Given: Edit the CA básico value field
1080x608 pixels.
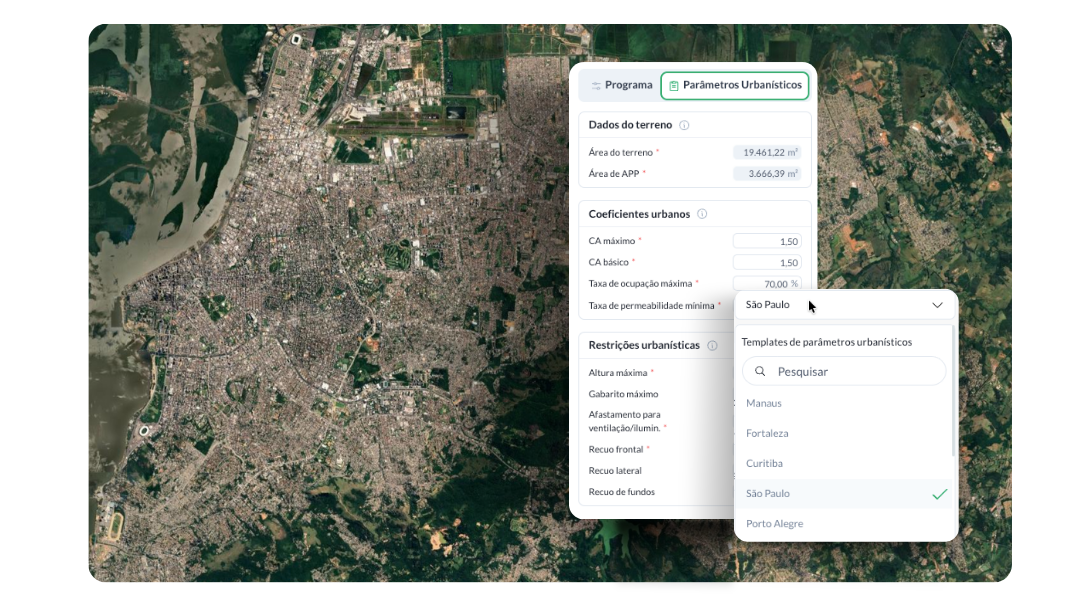Looking at the screenshot, I should pos(767,262).
